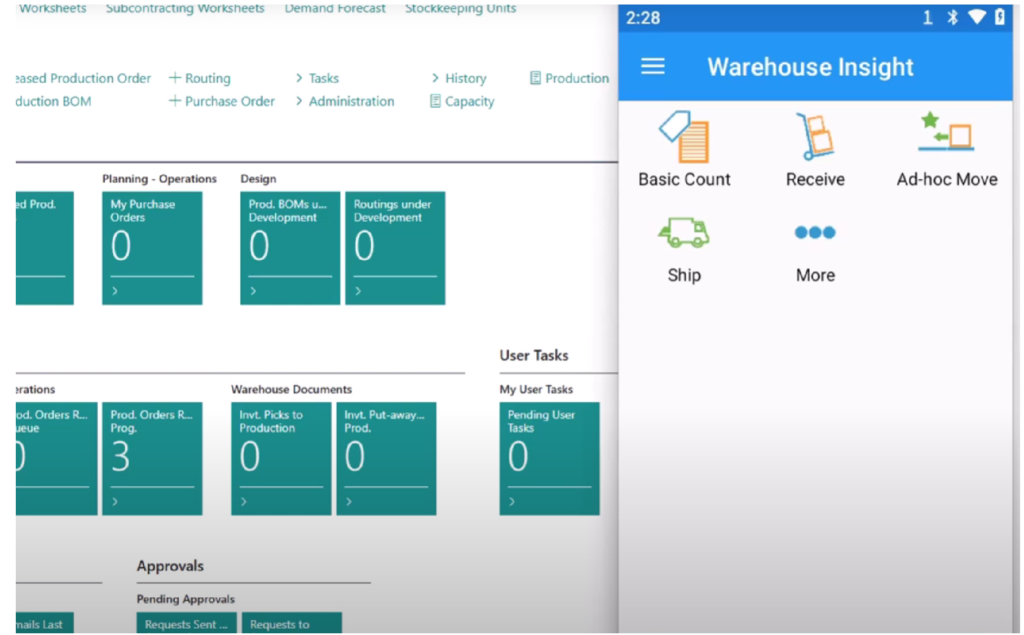
Task: Open the Requests Sent tile under Approvals
Action: 187,623
